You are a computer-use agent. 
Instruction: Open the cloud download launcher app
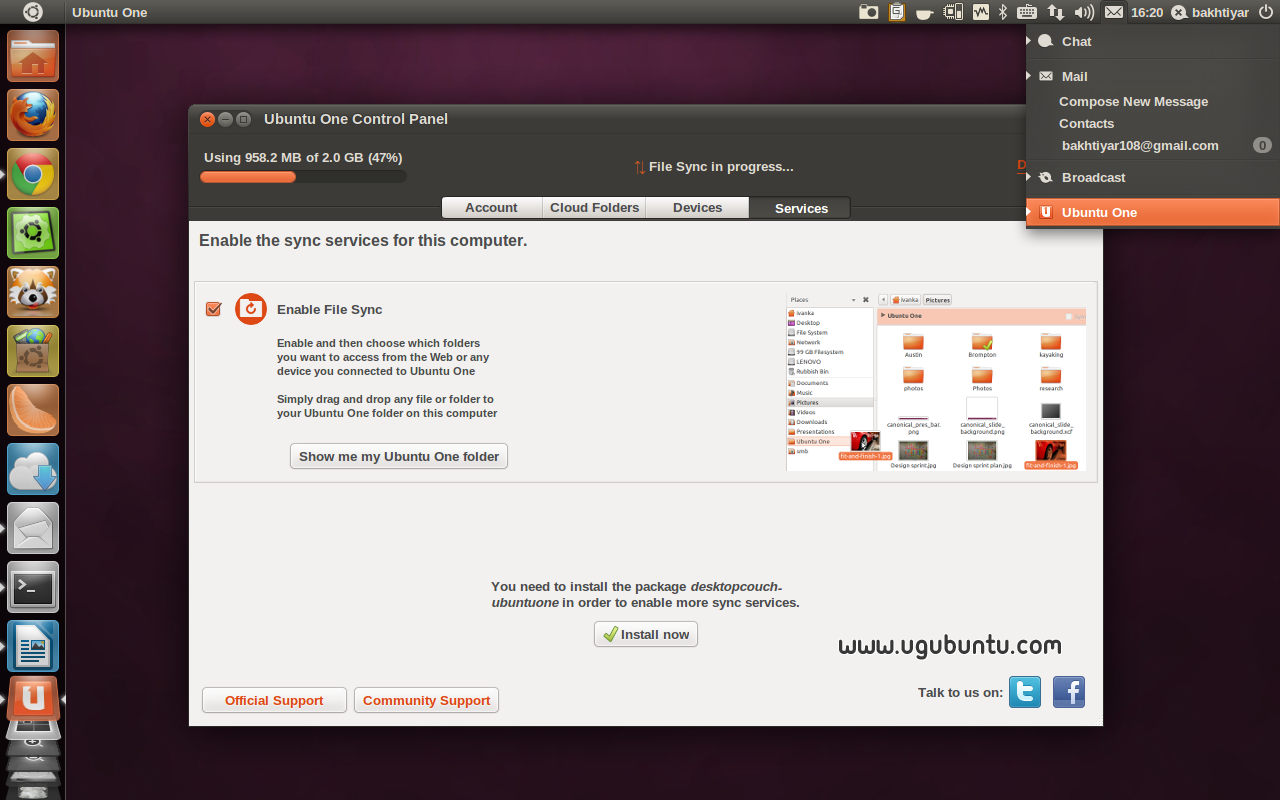click(x=33, y=469)
